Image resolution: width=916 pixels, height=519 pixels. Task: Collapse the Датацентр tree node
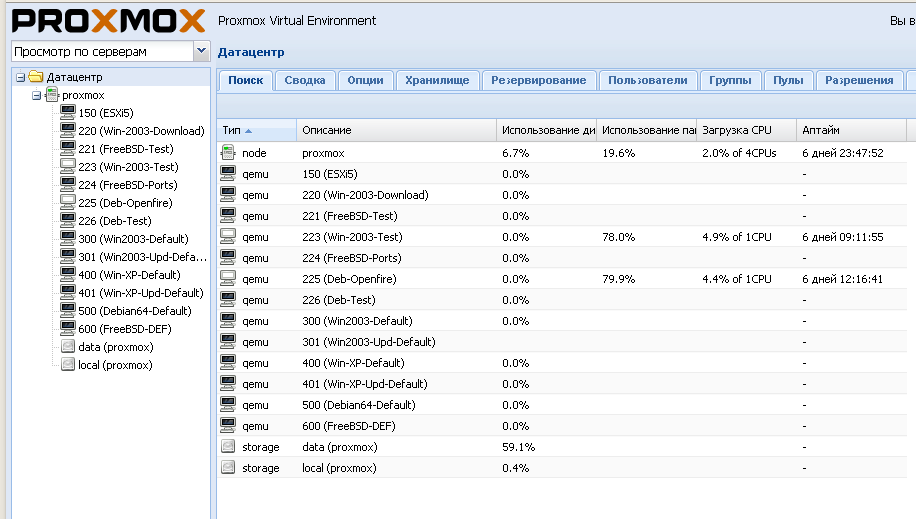tap(20, 77)
